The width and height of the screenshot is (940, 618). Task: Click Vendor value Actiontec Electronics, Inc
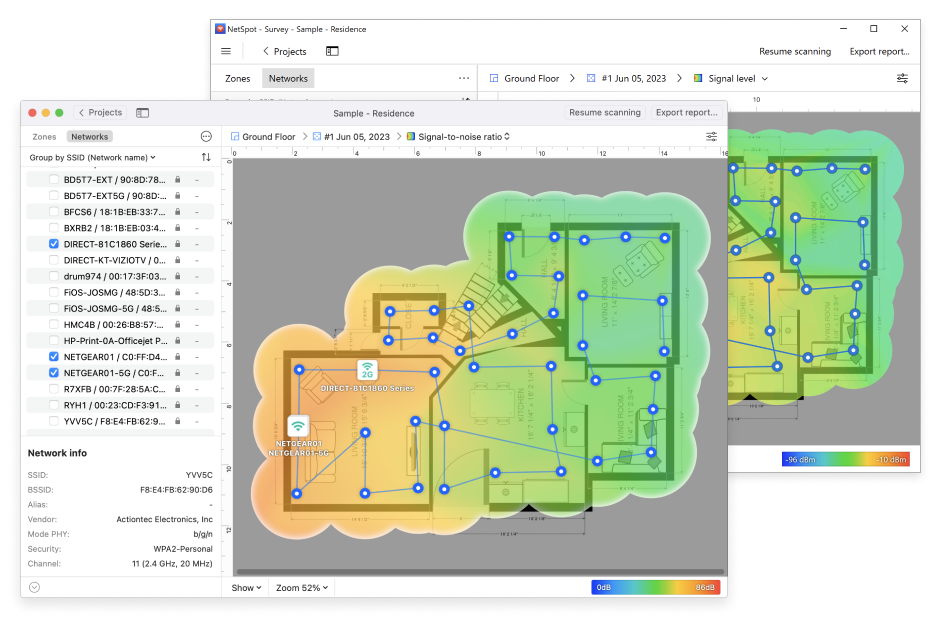coord(164,519)
